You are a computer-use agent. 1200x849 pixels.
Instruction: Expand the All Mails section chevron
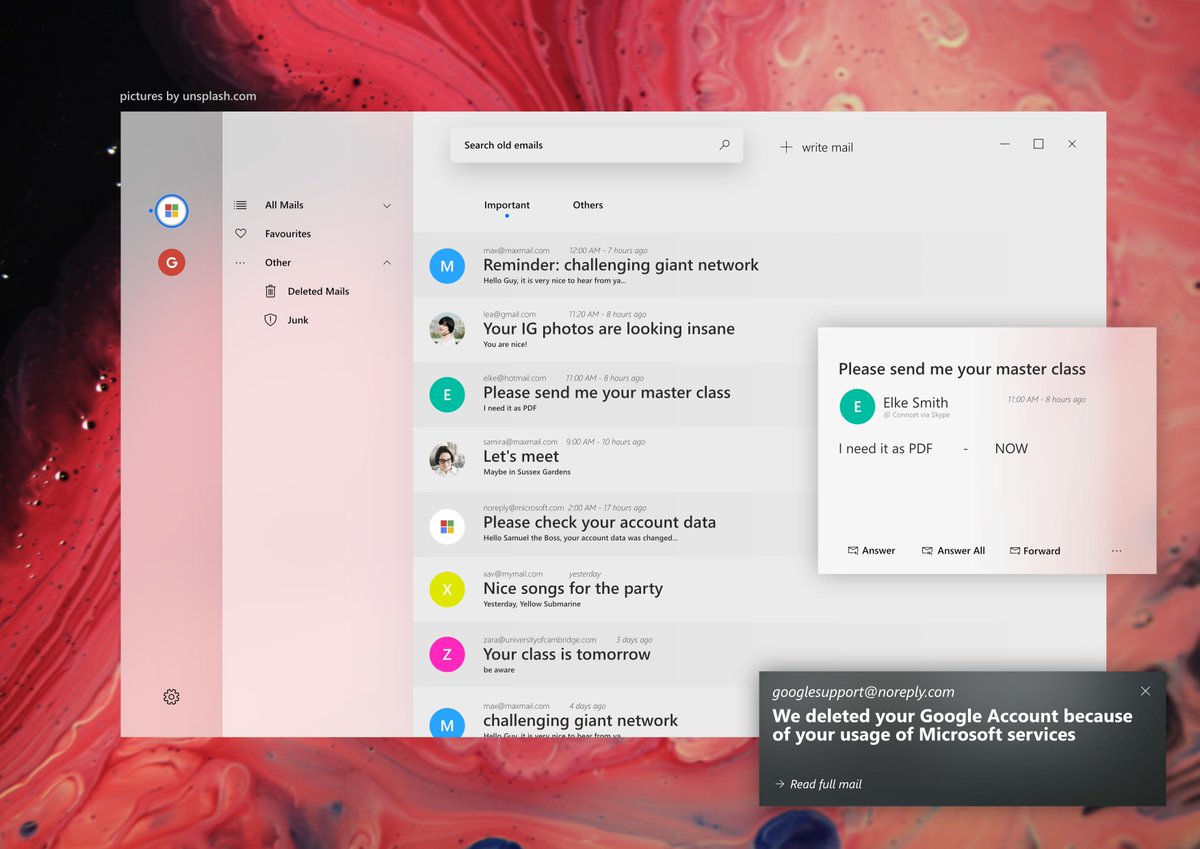[x=387, y=204]
